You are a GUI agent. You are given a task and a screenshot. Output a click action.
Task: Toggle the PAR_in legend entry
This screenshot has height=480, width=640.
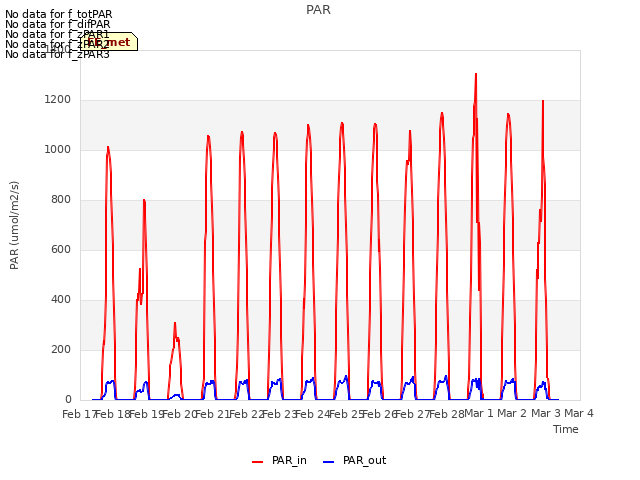[x=279, y=460]
